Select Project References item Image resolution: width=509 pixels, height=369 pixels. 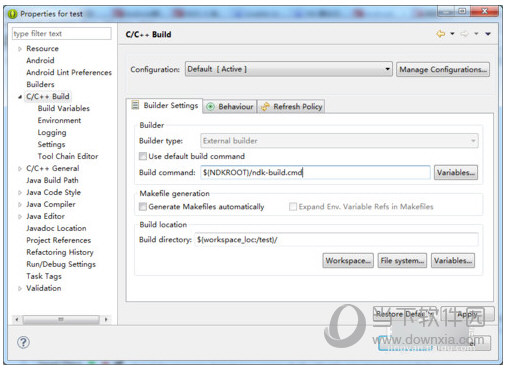(59, 240)
